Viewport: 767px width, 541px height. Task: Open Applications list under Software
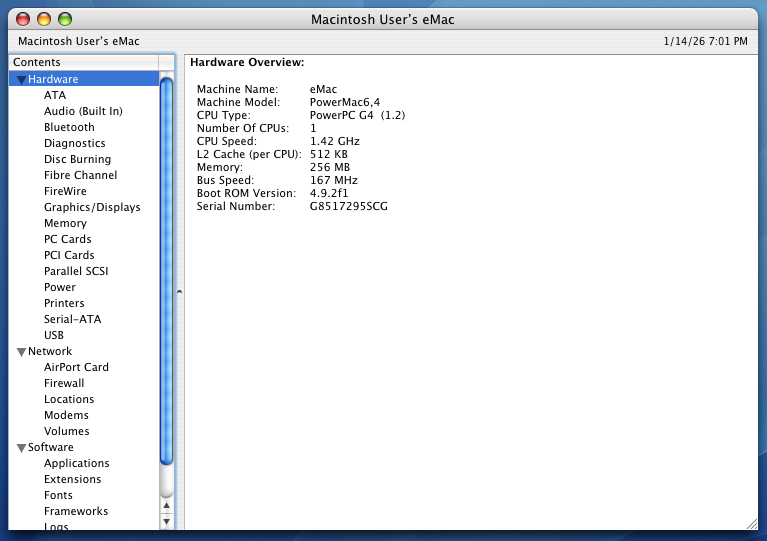tap(76, 463)
